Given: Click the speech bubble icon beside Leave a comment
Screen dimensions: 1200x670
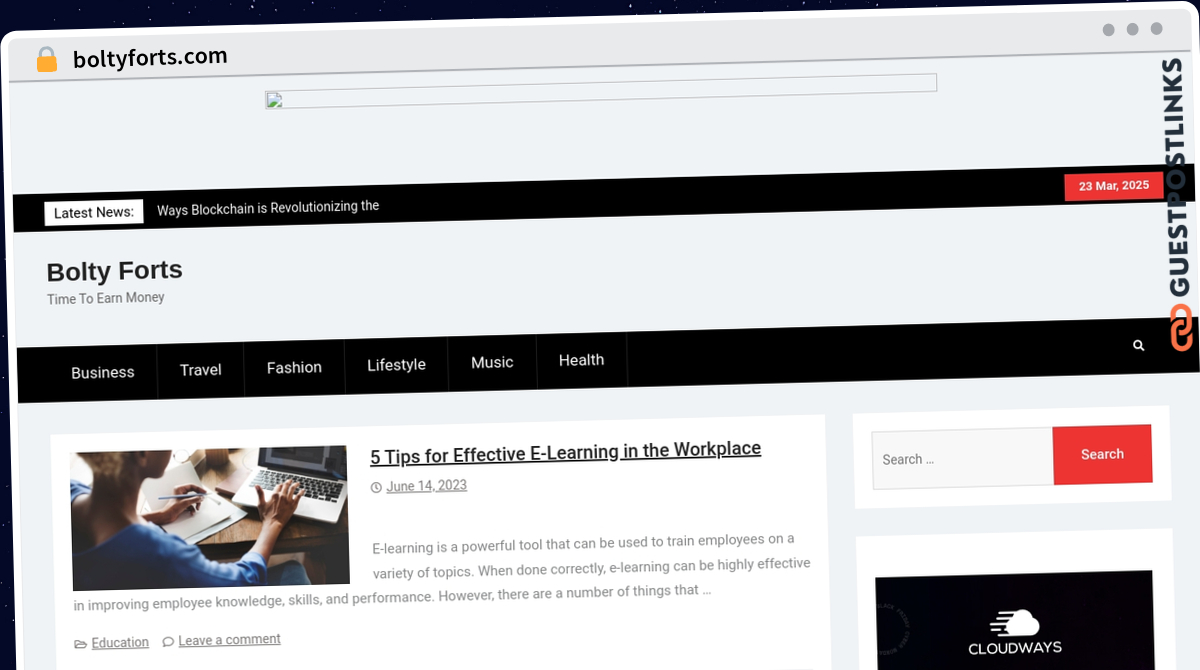Looking at the screenshot, I should click(168, 641).
